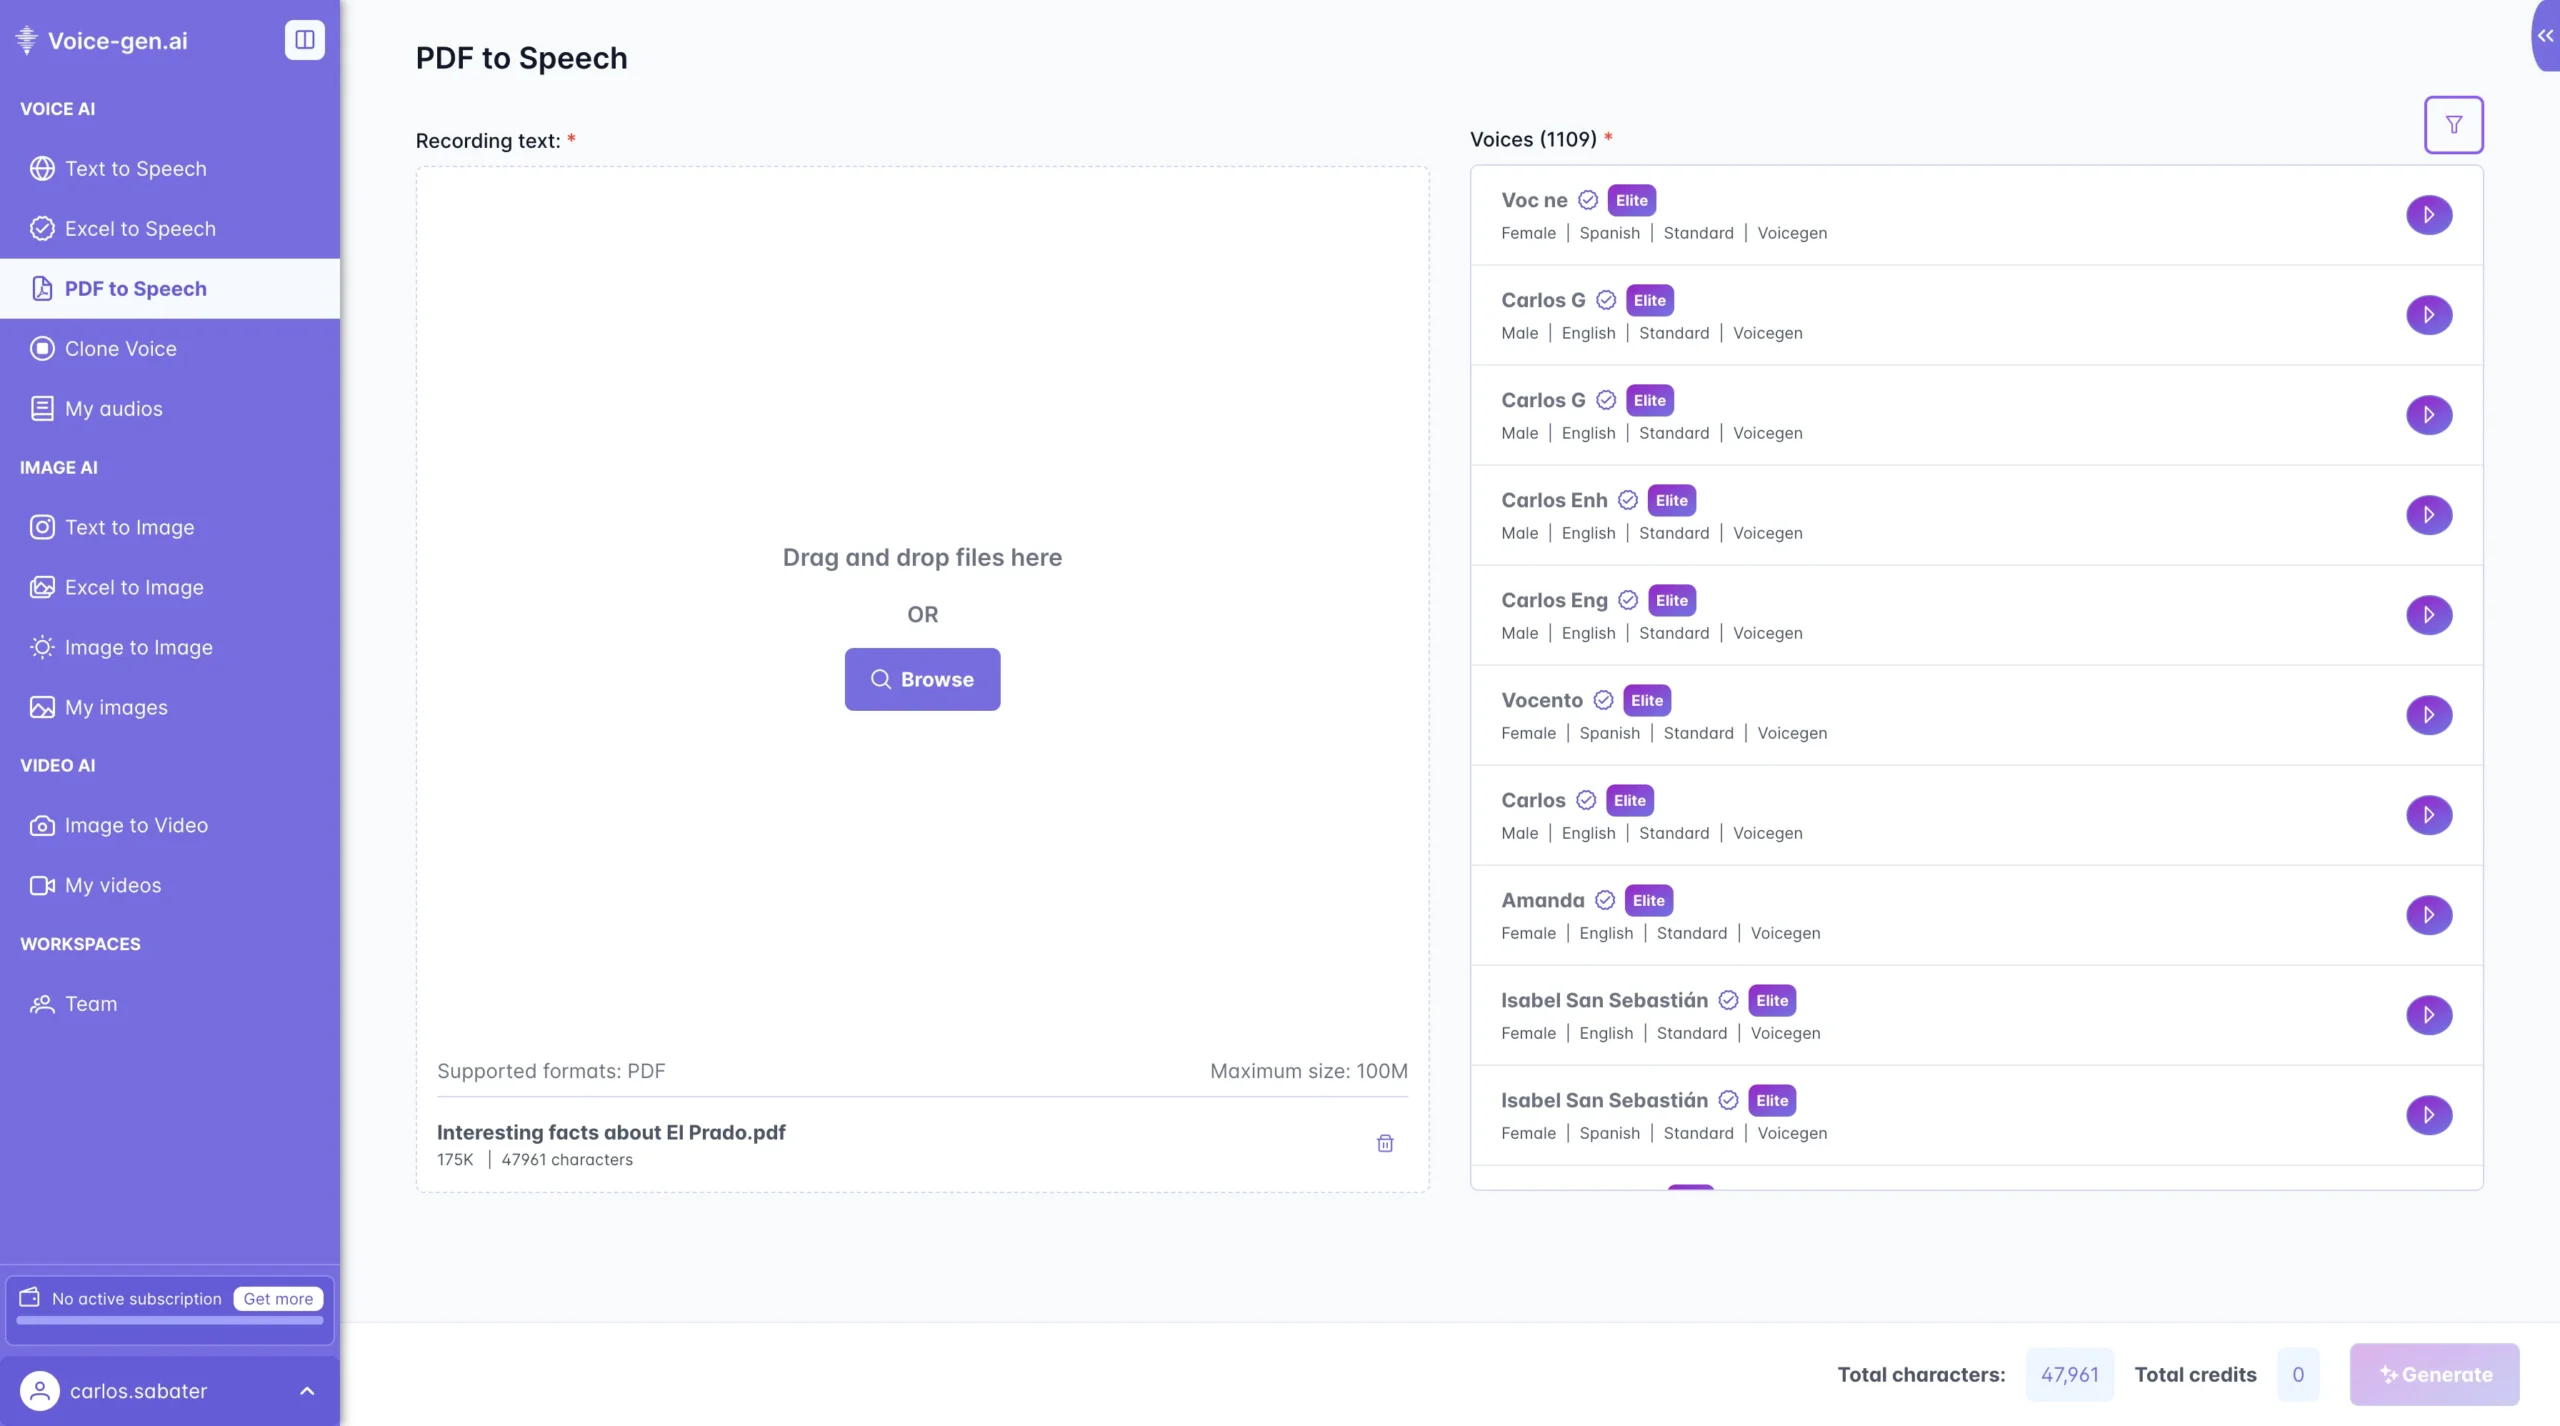Image resolution: width=2560 pixels, height=1426 pixels.
Task: Open the Image to Video tool
Action: (134, 824)
